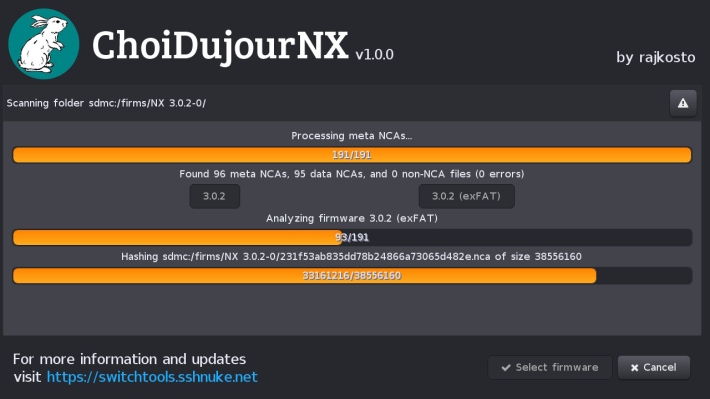
Task: Open the switchtools.sshnuke.net link
Action: [x=152, y=377]
